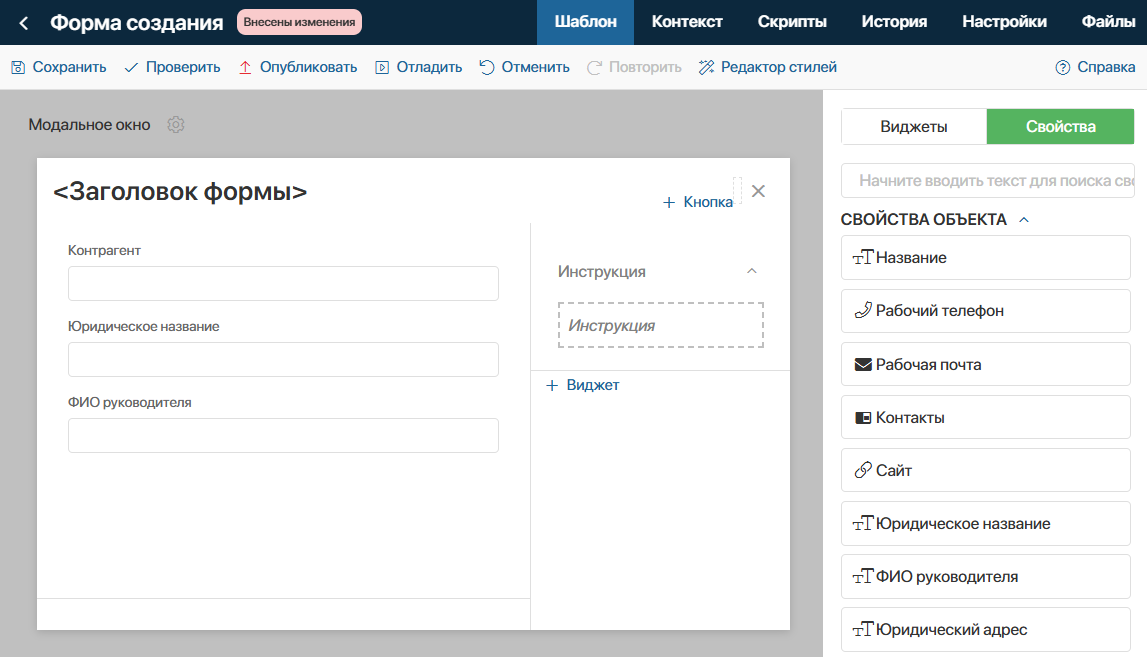Open the Файлы tab
The image size is (1147, 657).
[1108, 23]
